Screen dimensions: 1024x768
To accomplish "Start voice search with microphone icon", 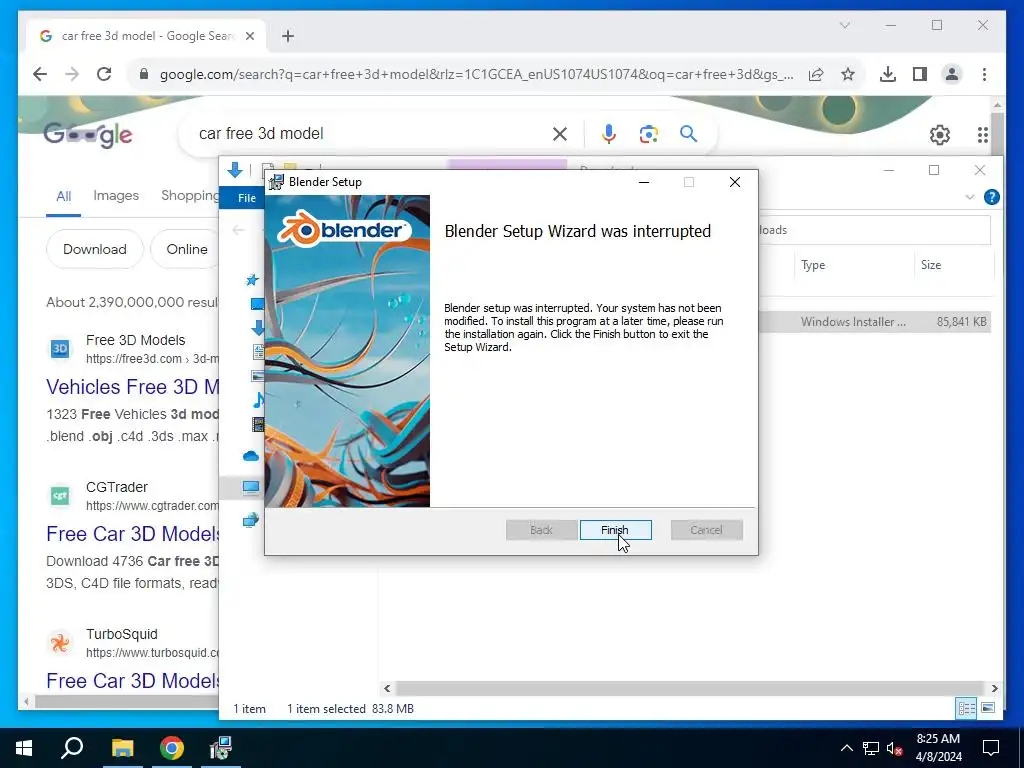I will pyautogui.click(x=608, y=134).
